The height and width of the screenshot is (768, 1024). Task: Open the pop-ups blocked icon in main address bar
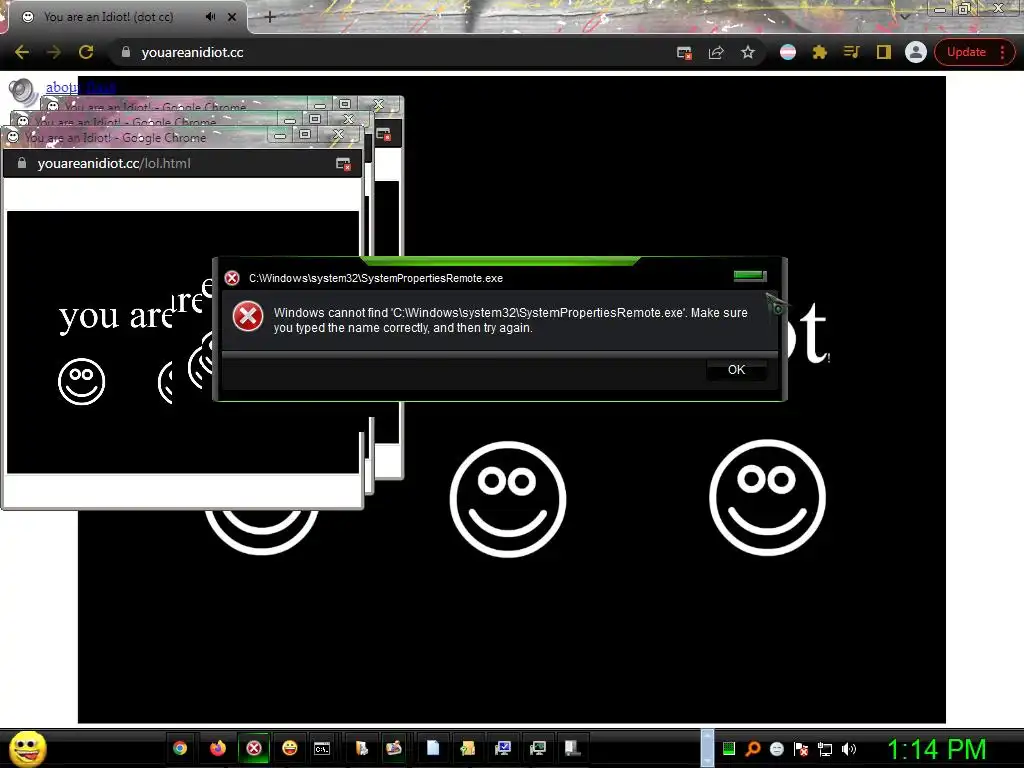coord(684,53)
